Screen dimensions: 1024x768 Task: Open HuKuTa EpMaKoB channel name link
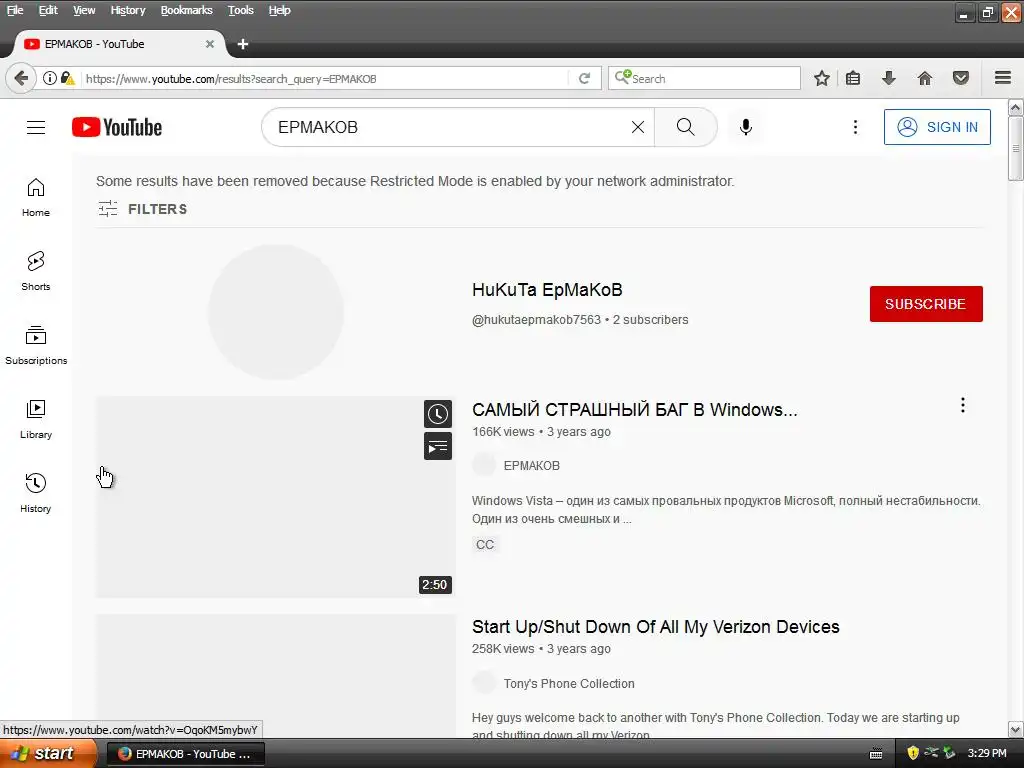point(547,290)
